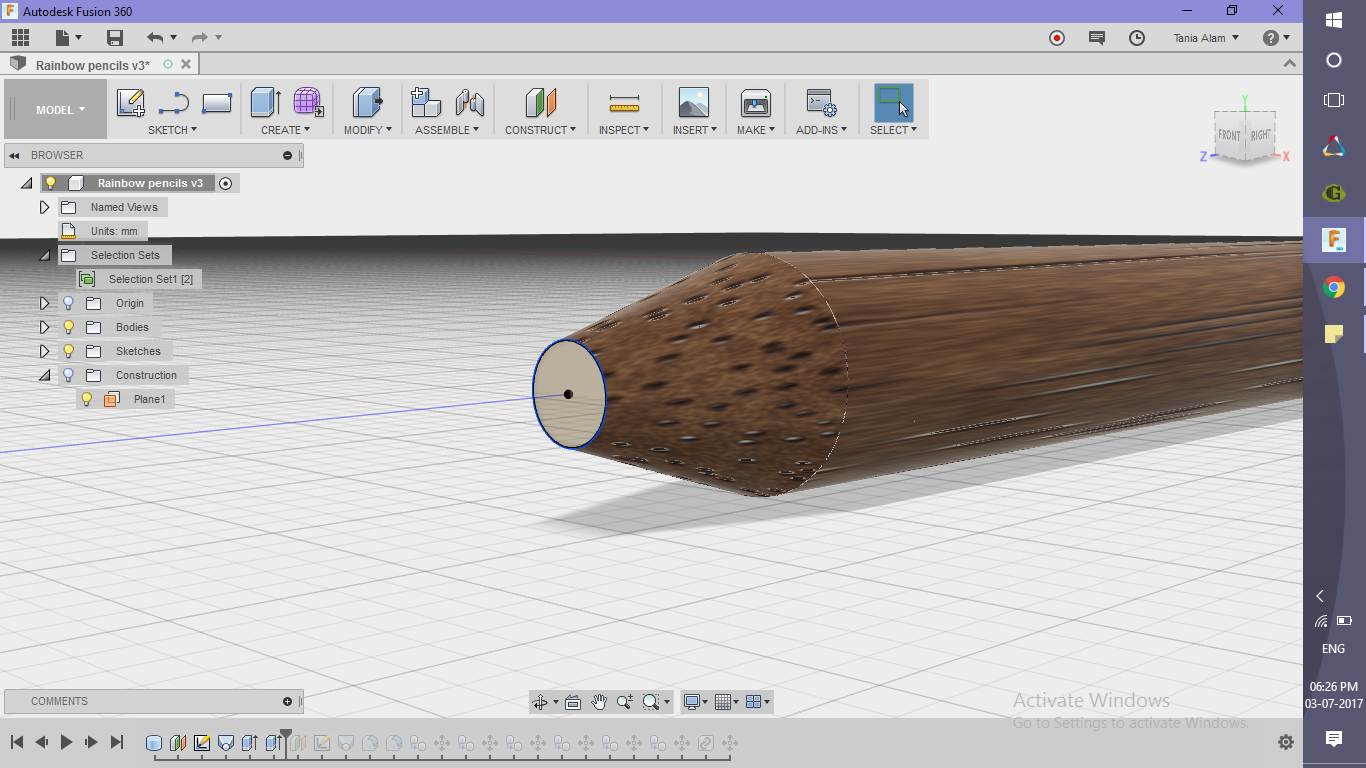Click the Joint icon in Assemble
The image size is (1366, 768).
click(x=469, y=103)
